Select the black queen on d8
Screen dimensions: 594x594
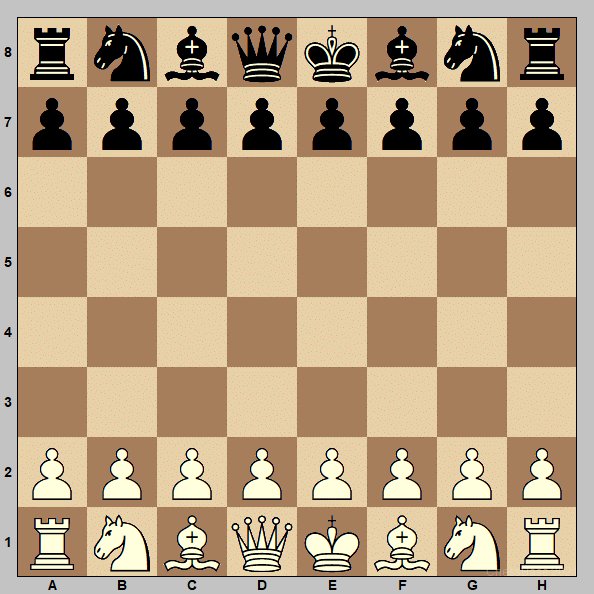(262, 53)
